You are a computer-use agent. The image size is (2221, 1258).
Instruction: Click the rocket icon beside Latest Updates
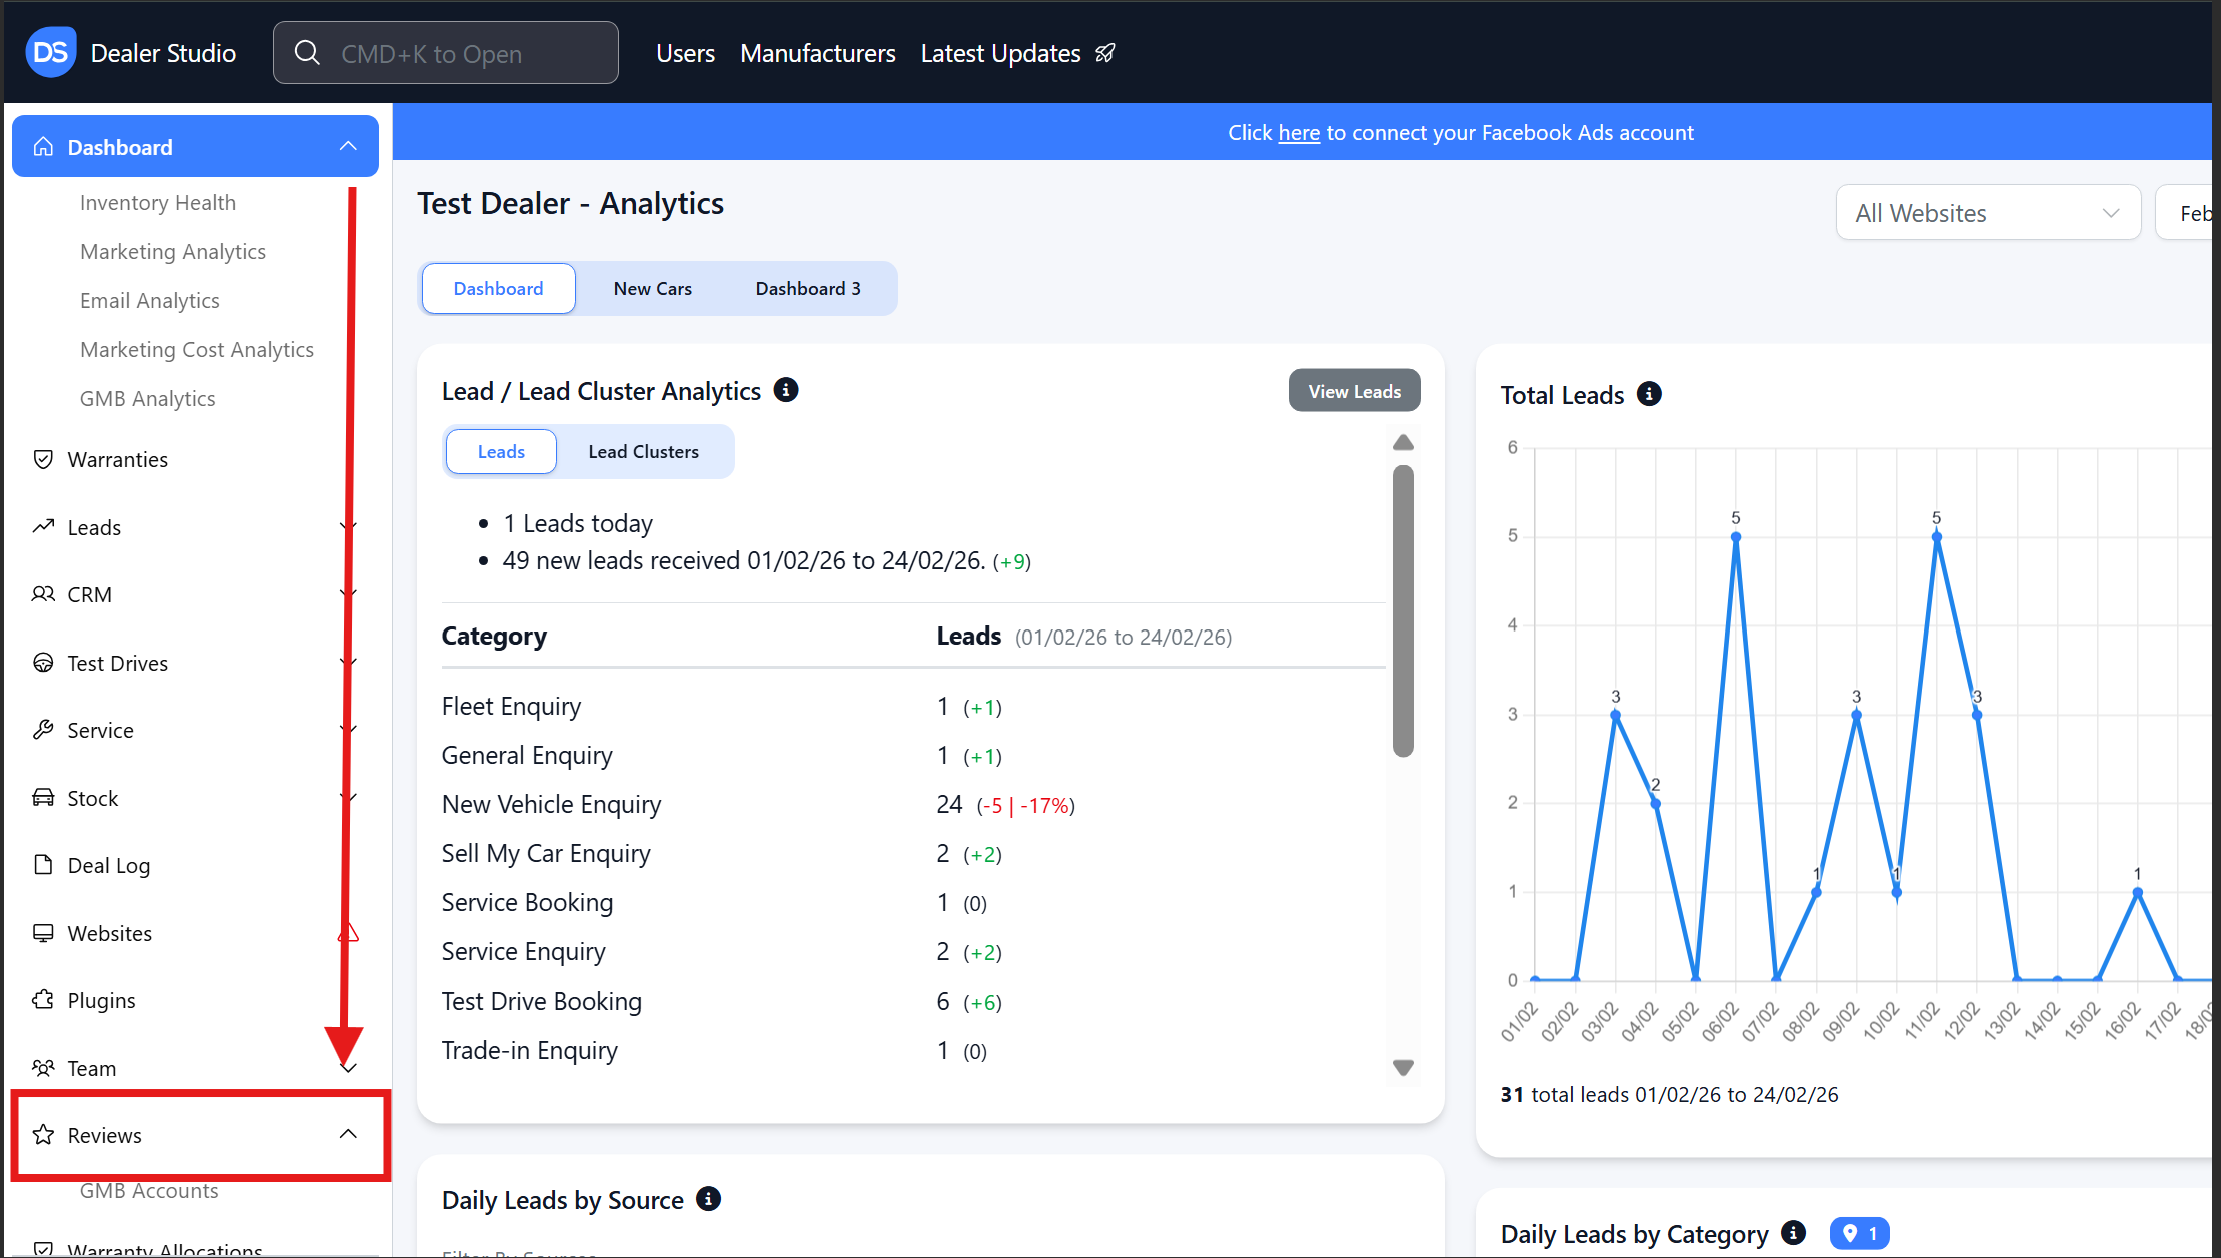coord(1105,53)
